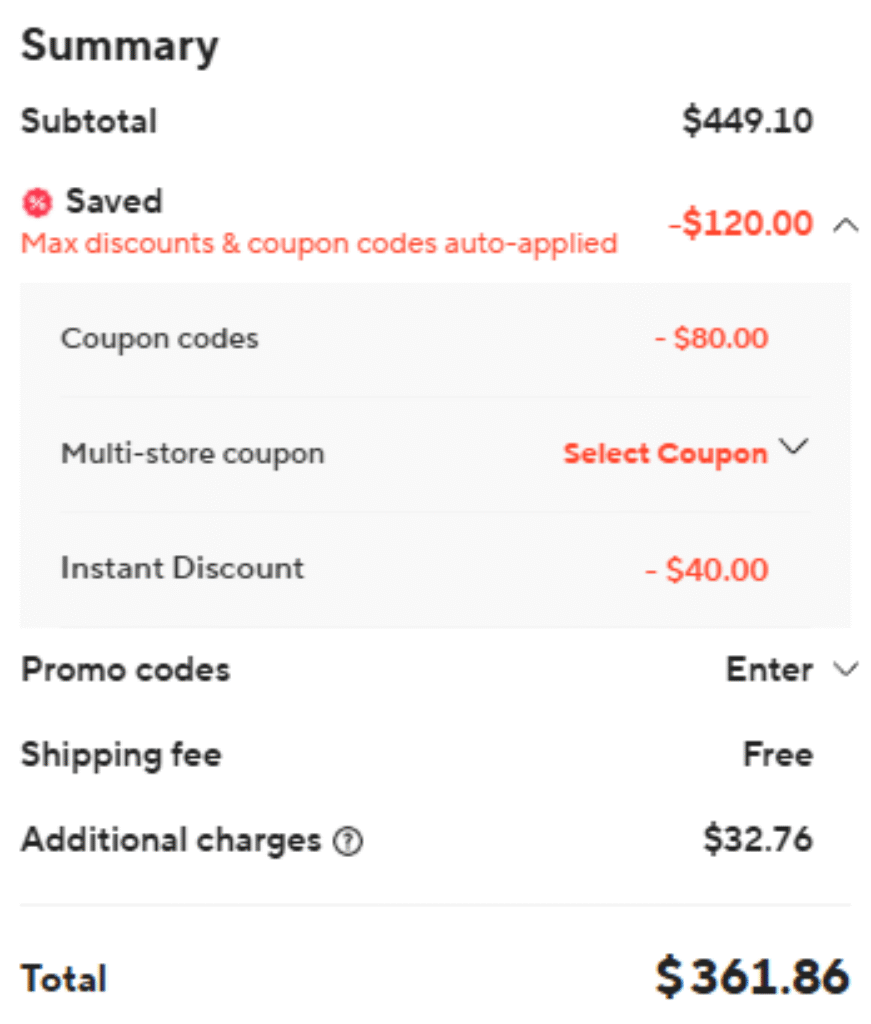Click Enter to add promo codes

768,669
